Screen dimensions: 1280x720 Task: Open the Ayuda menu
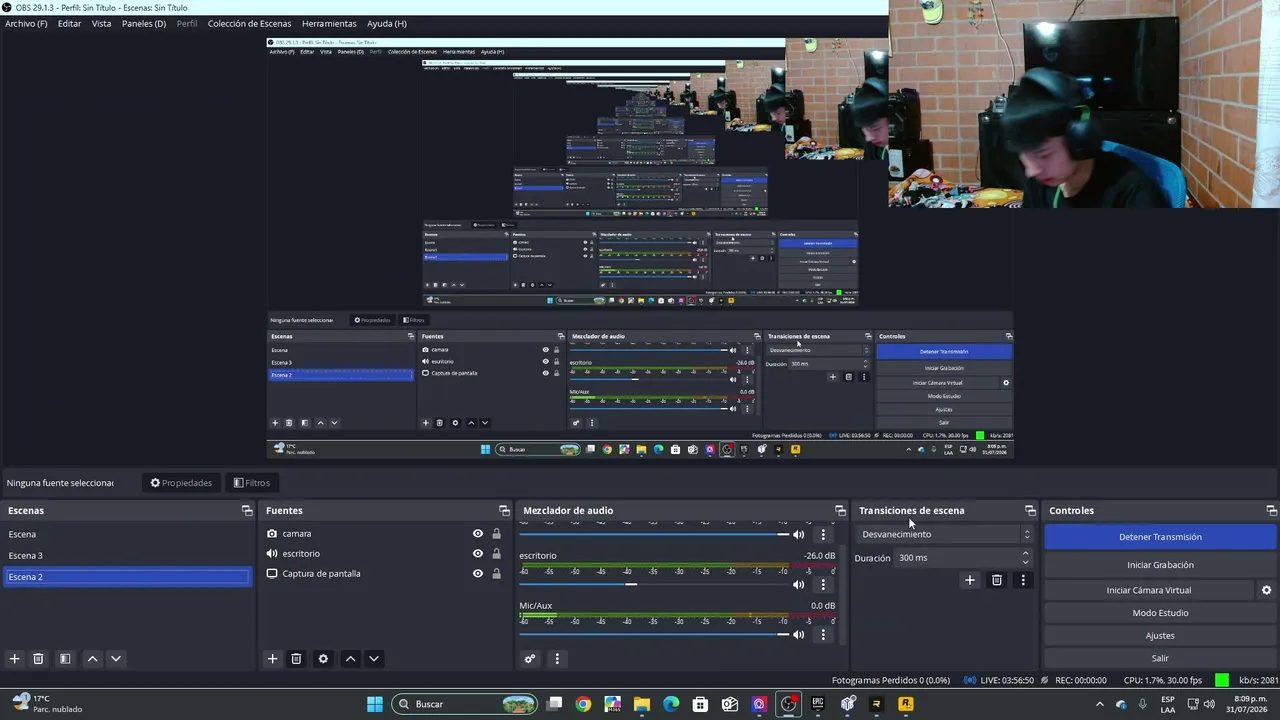tap(386, 23)
